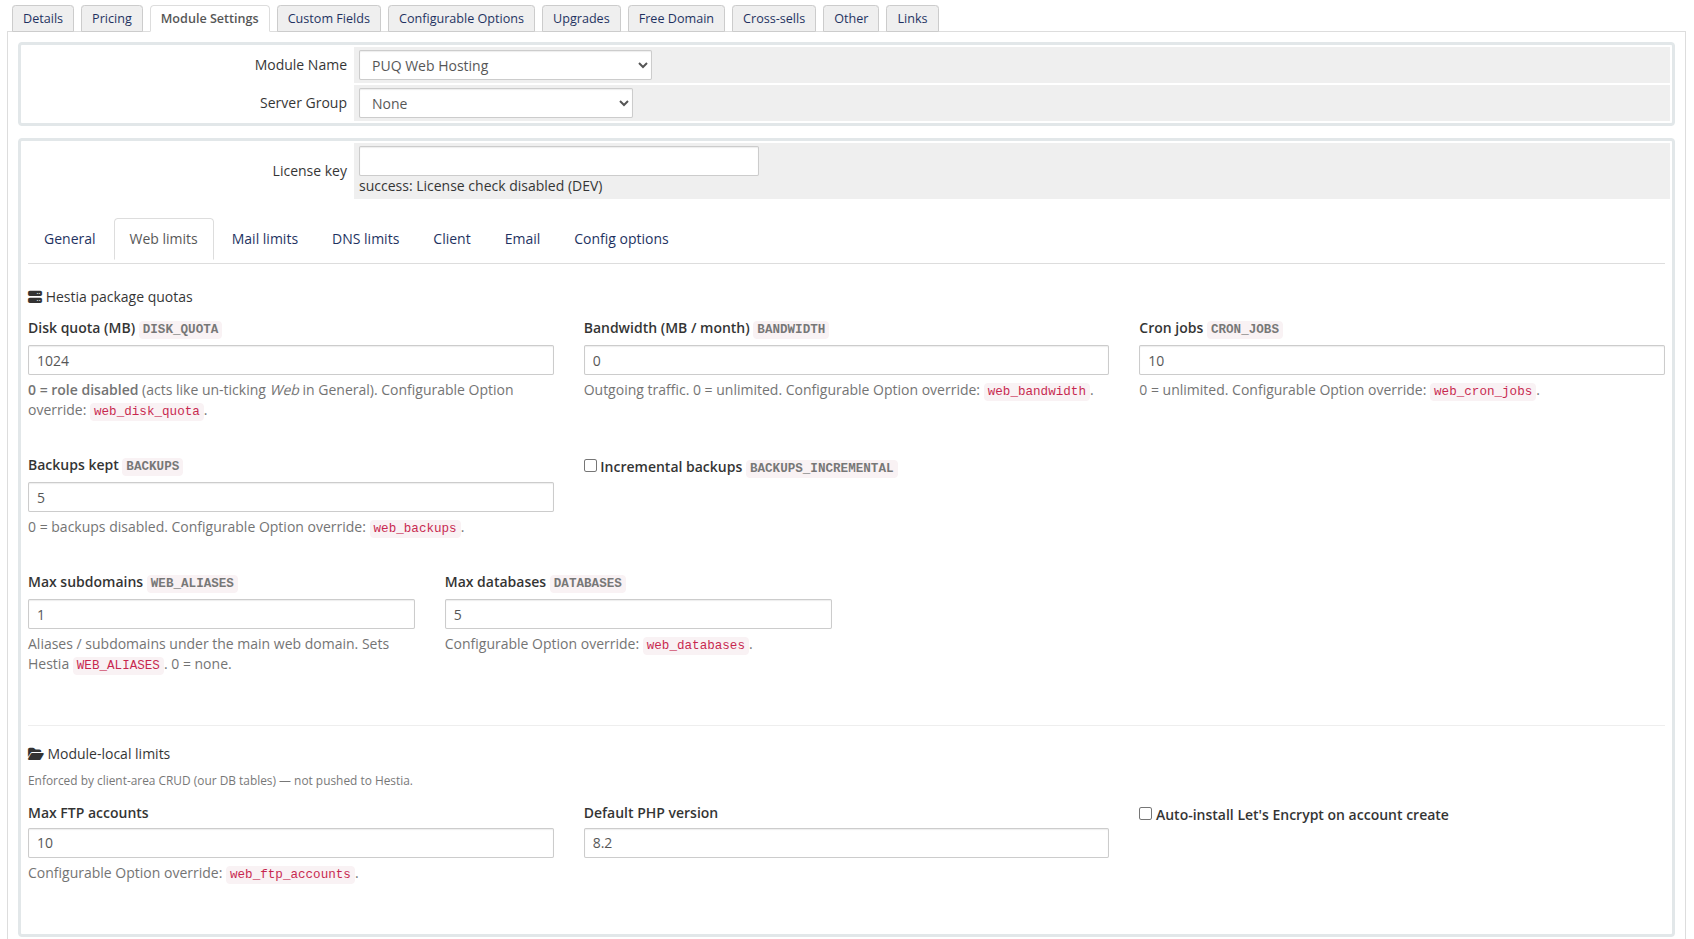Click the web_cron_jobs override code text
This screenshot has height=939, width=1694.
coord(1482,391)
